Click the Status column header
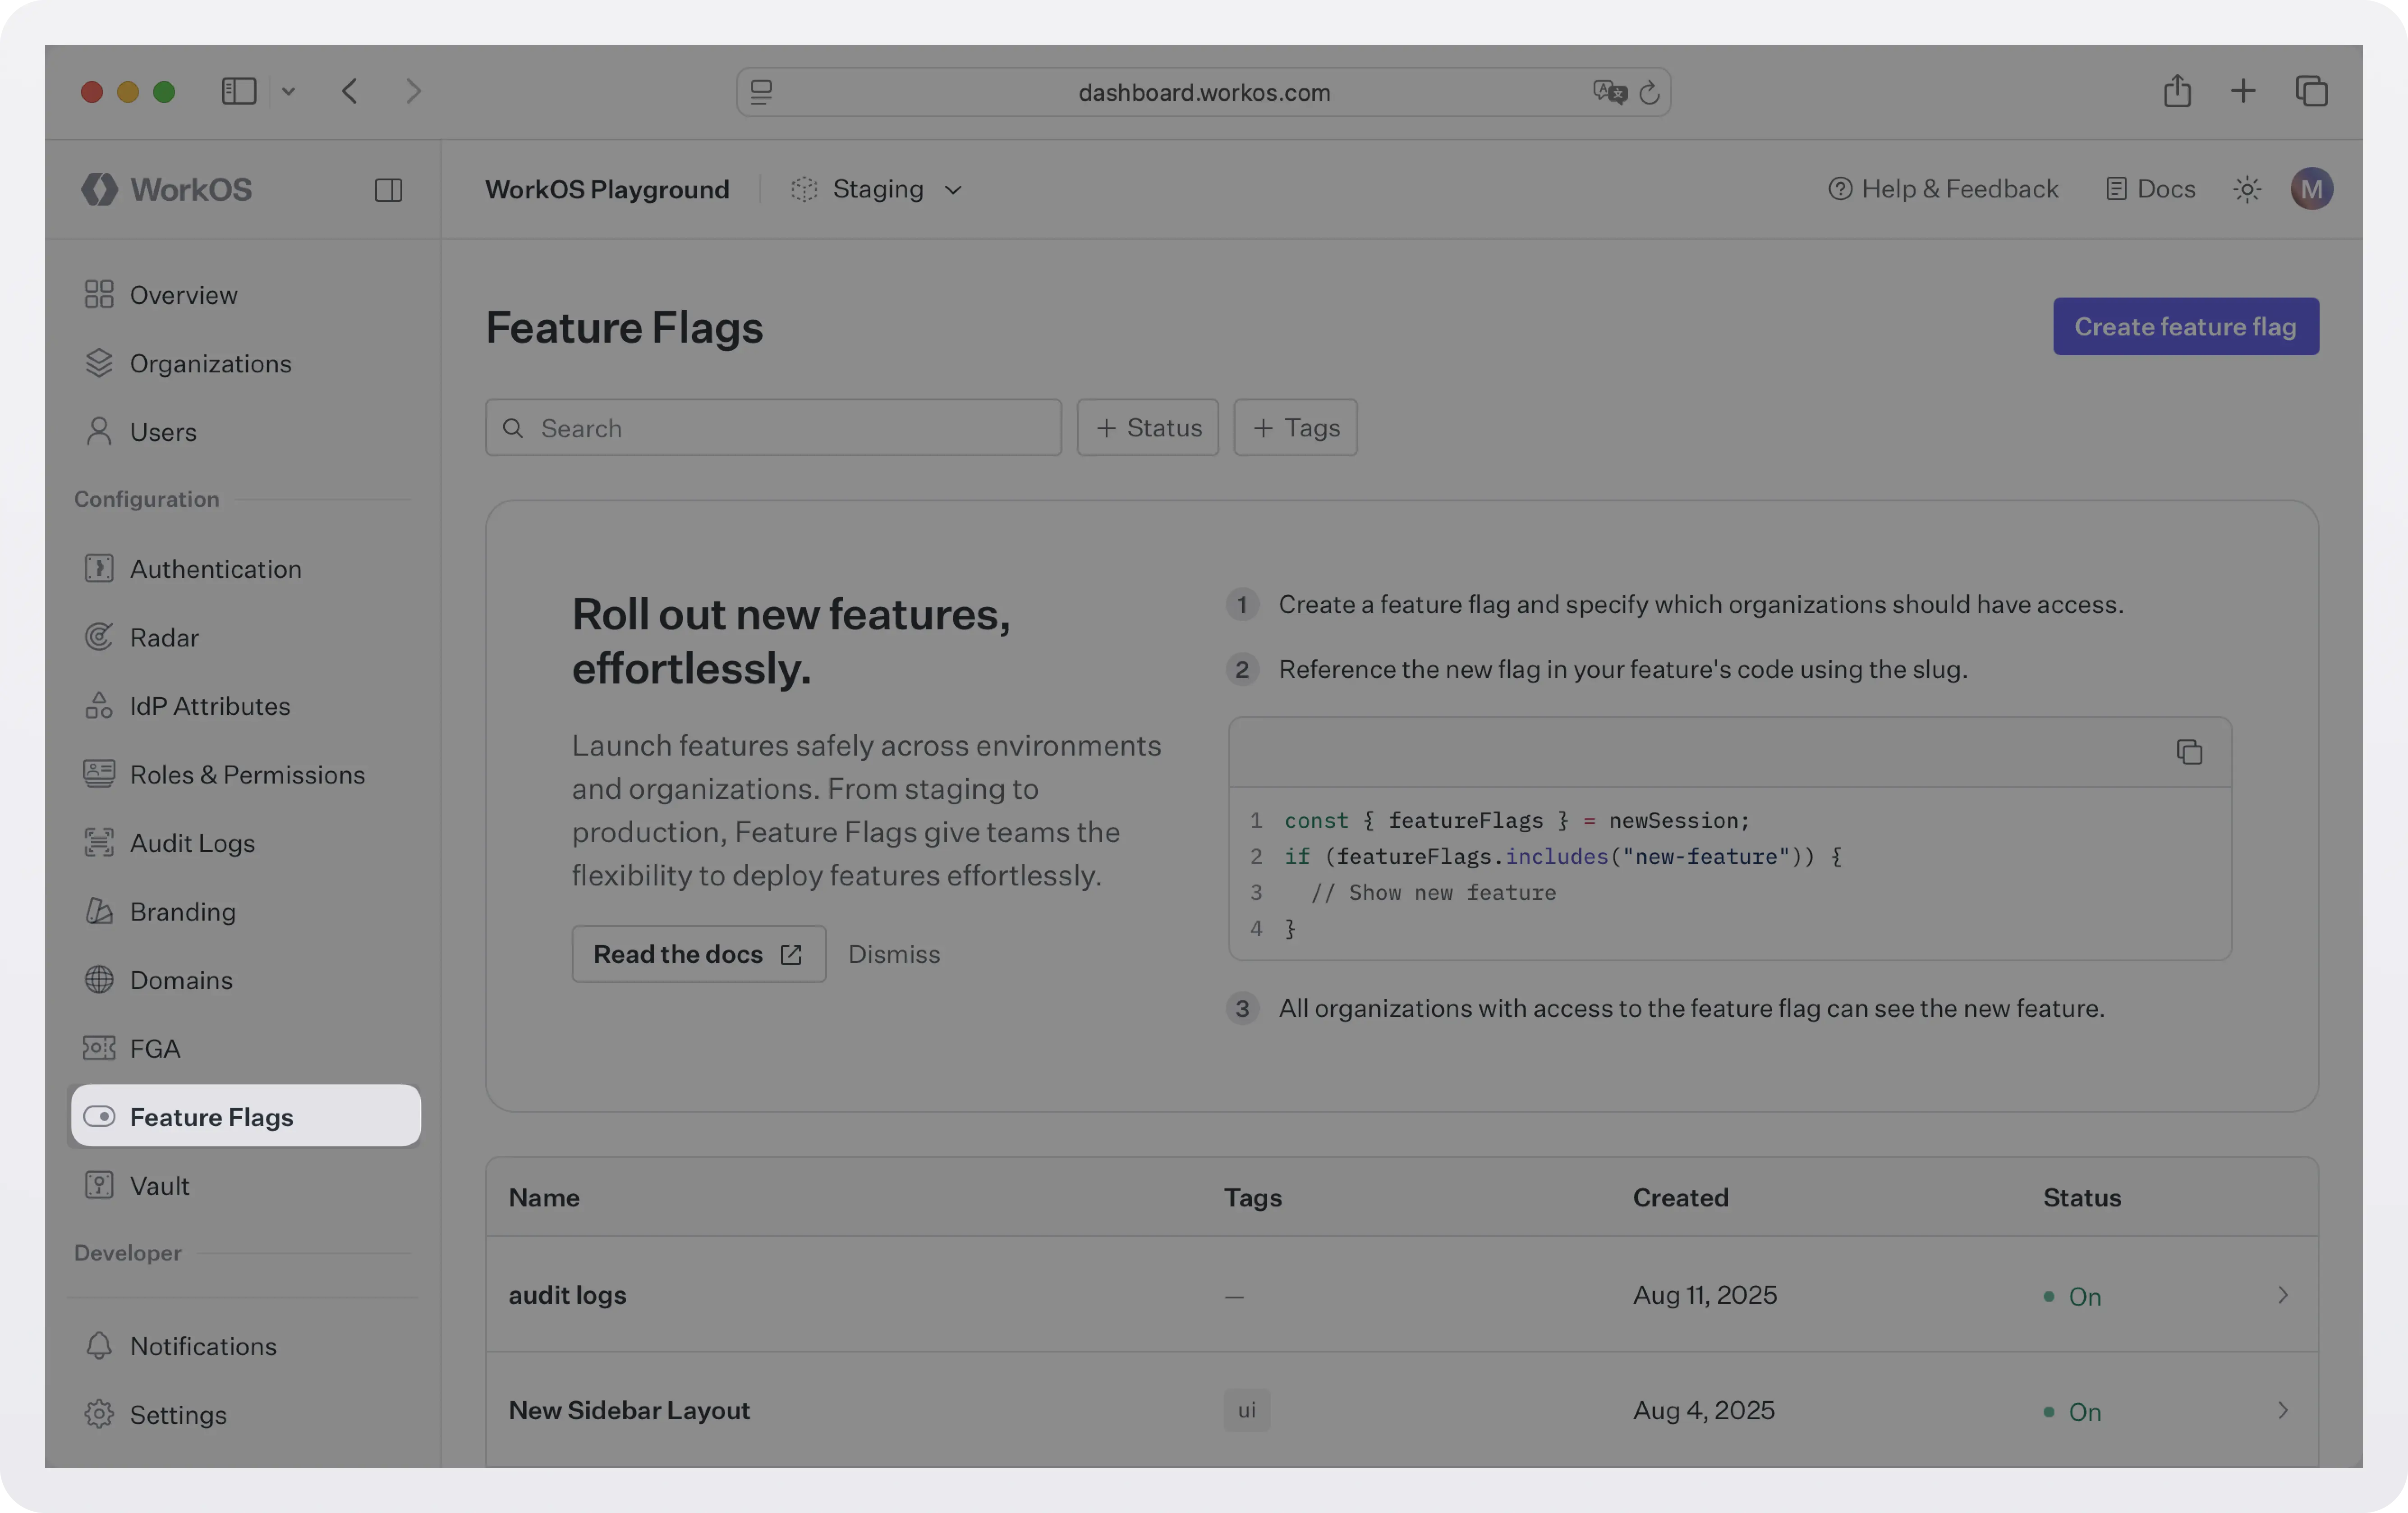Viewport: 2408px width, 1513px height. 2082,1197
